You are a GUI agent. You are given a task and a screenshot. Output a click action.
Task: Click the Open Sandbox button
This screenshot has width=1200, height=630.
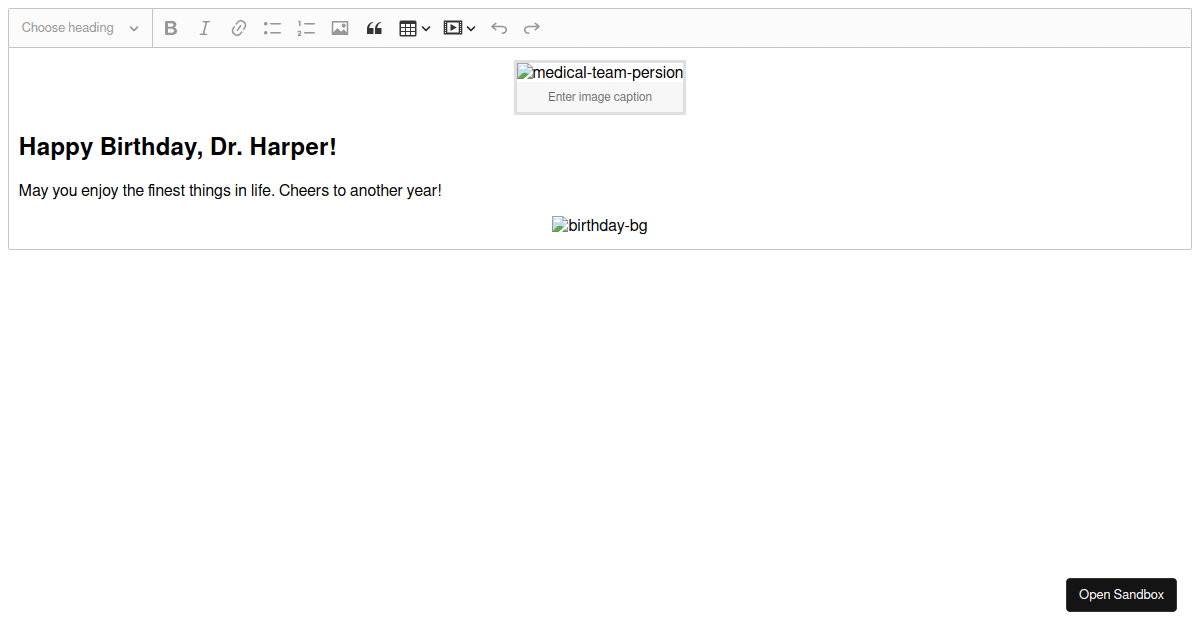[1121, 594]
